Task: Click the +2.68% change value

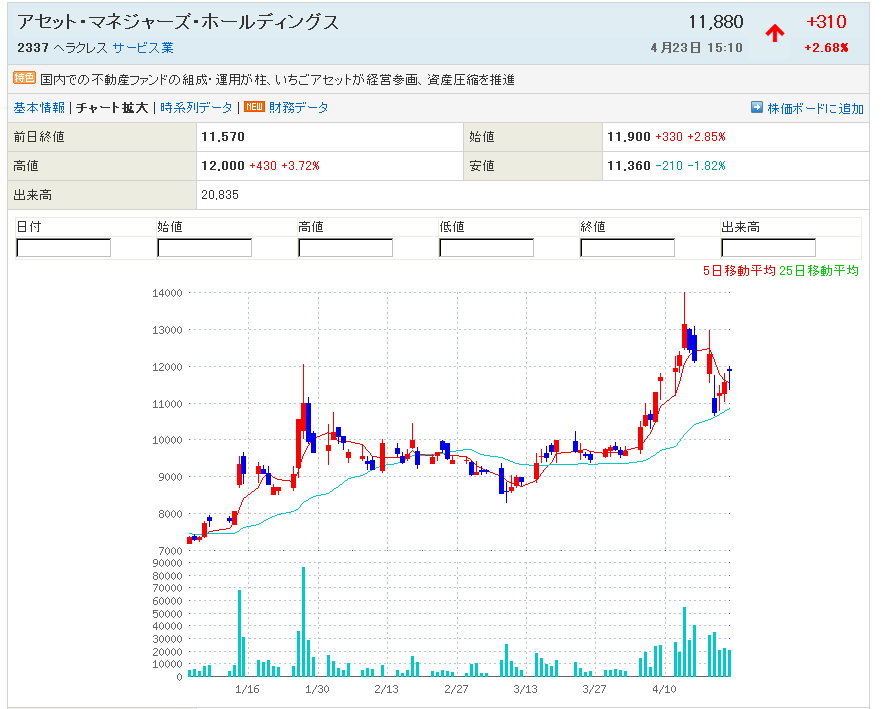Action: click(826, 48)
